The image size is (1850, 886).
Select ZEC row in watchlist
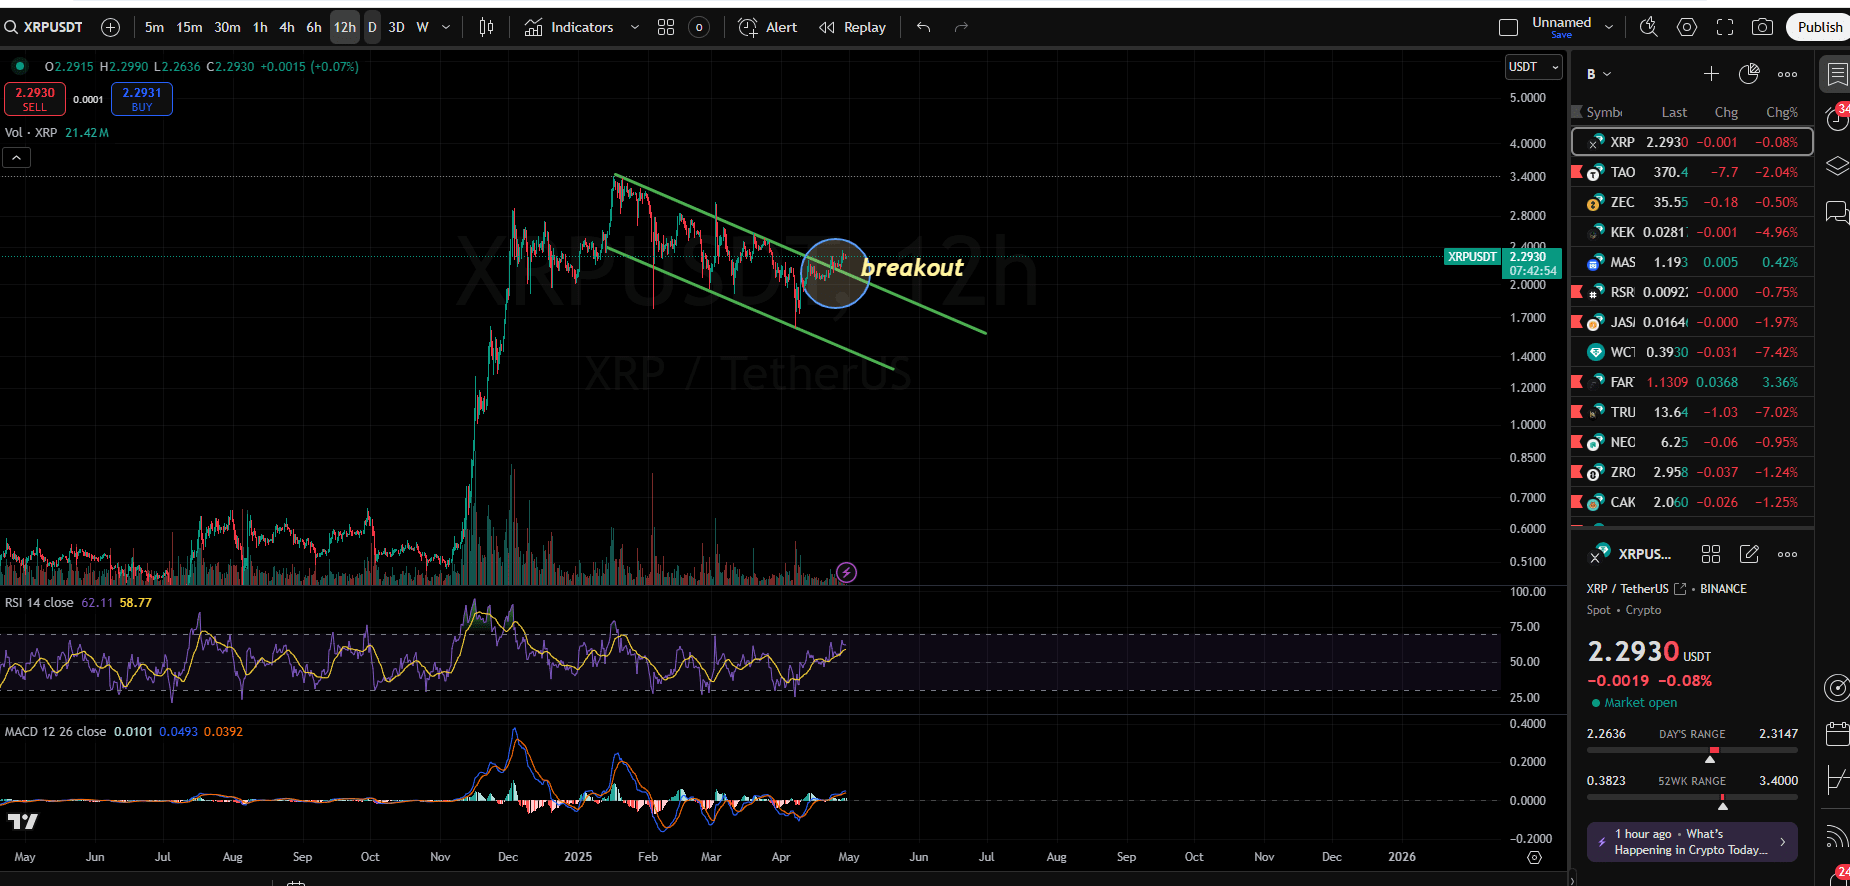tap(1692, 202)
